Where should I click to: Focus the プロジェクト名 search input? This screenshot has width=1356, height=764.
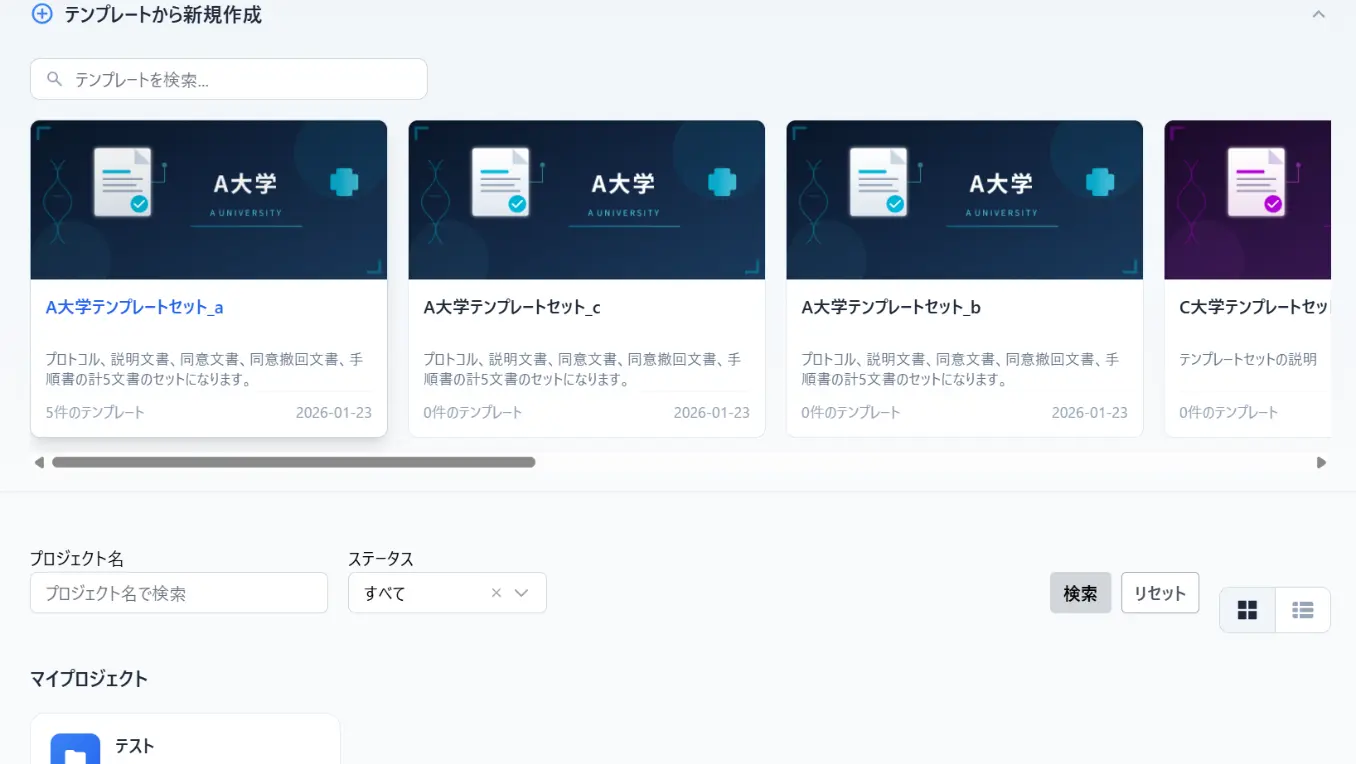(179, 593)
